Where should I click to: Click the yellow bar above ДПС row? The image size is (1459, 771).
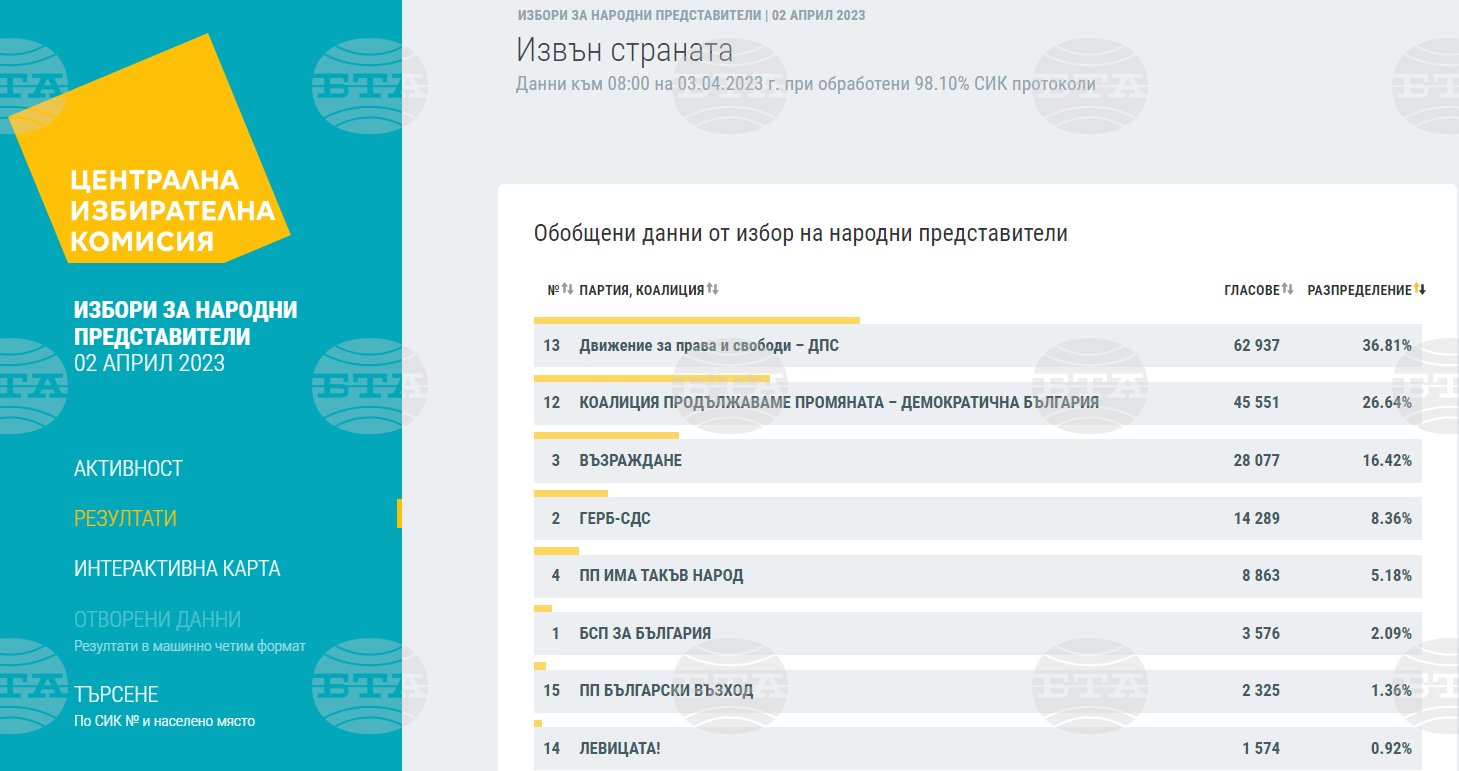point(696,320)
